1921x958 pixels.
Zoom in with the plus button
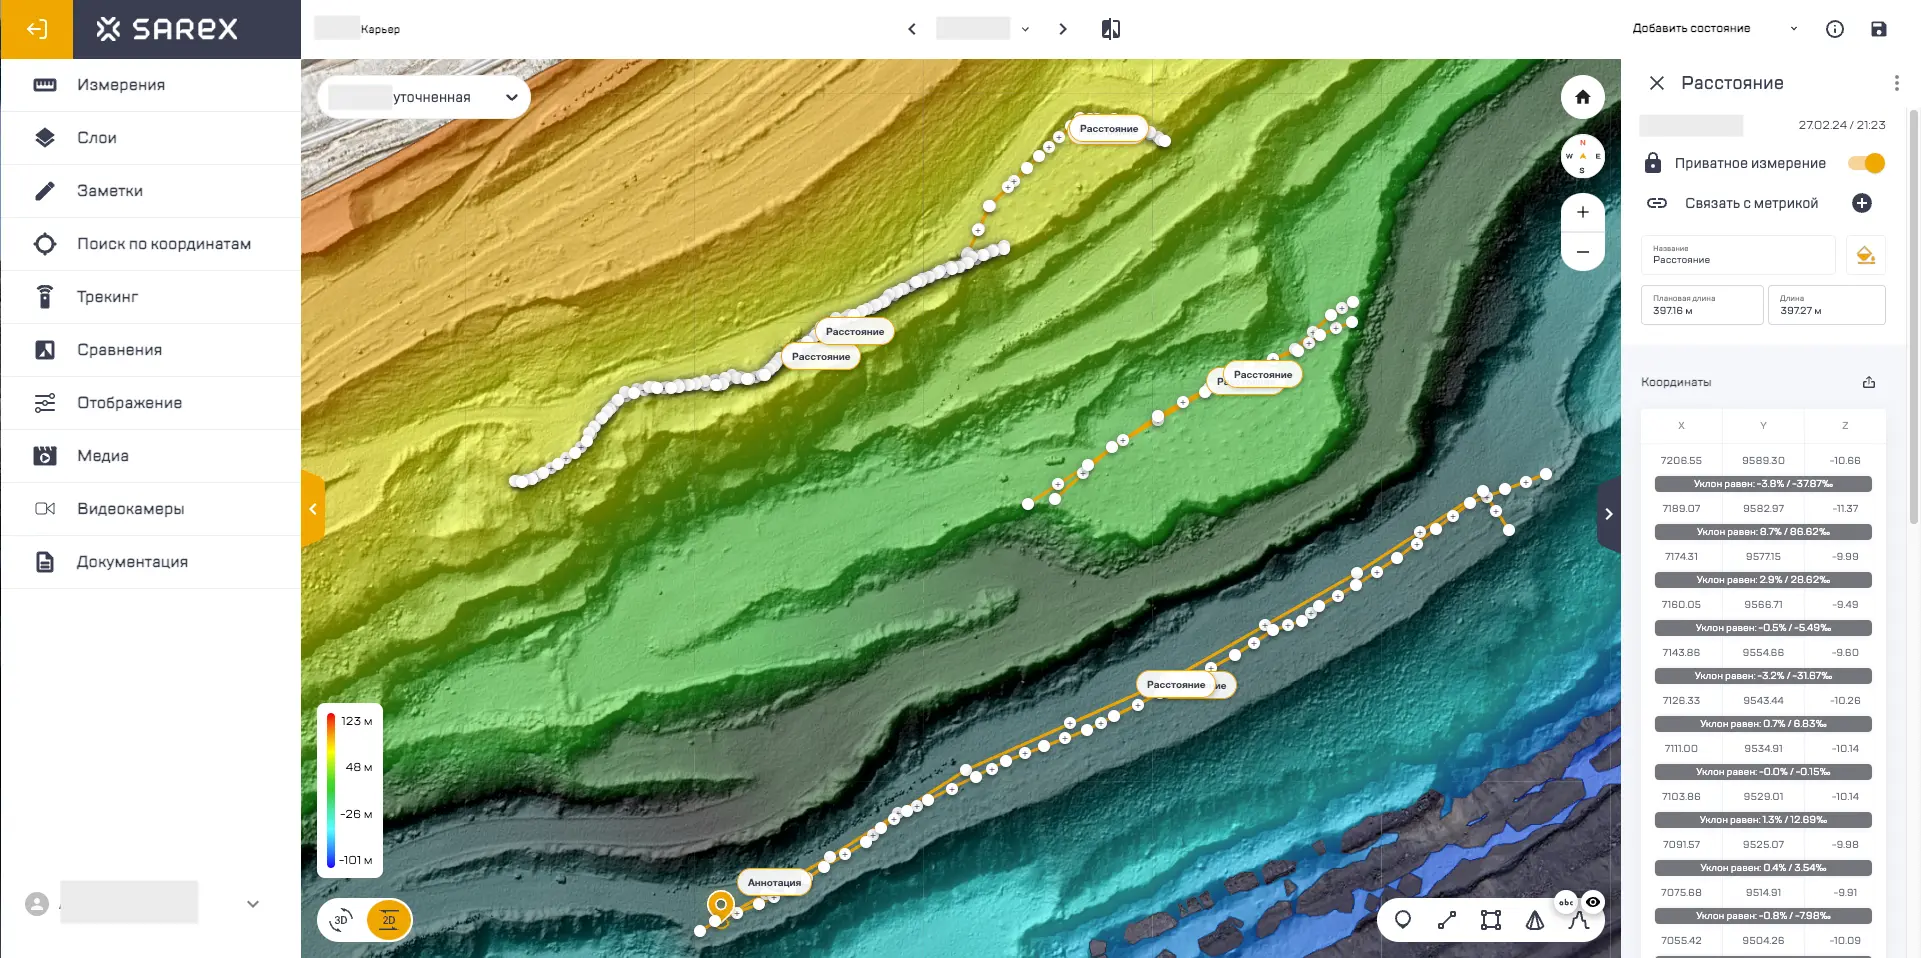[x=1582, y=212]
